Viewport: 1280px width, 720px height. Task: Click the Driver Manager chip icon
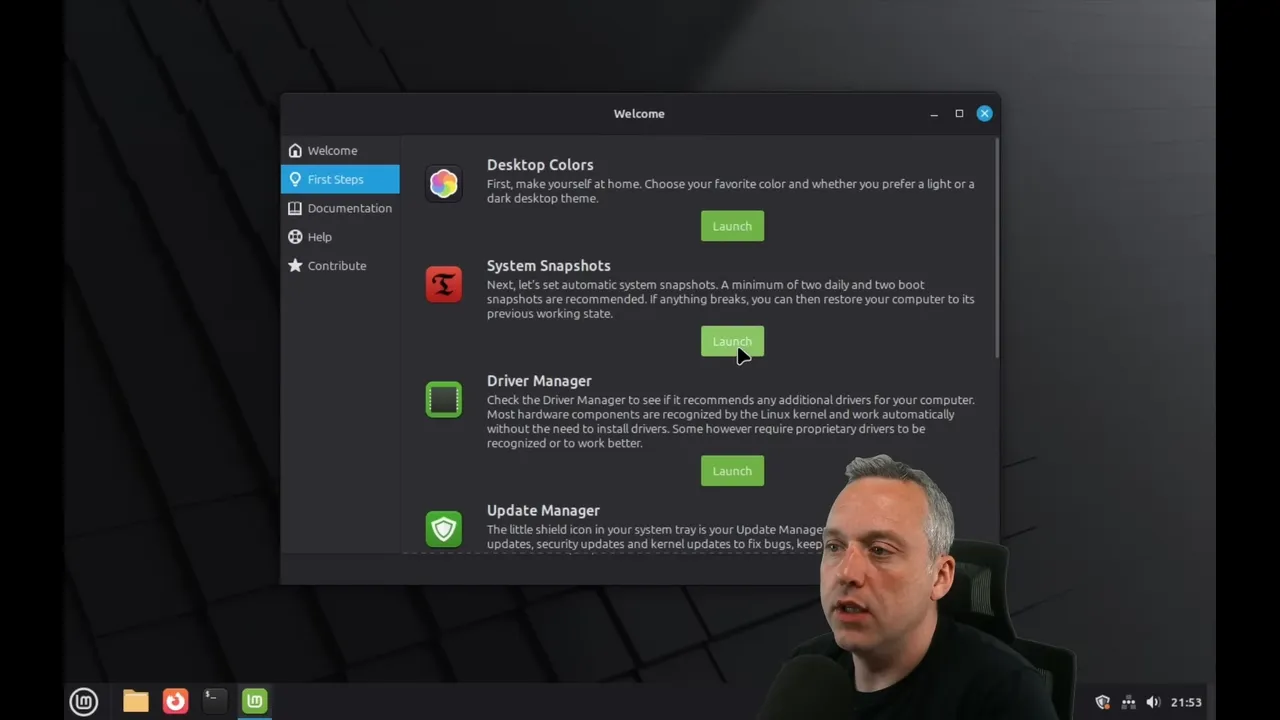coord(443,400)
